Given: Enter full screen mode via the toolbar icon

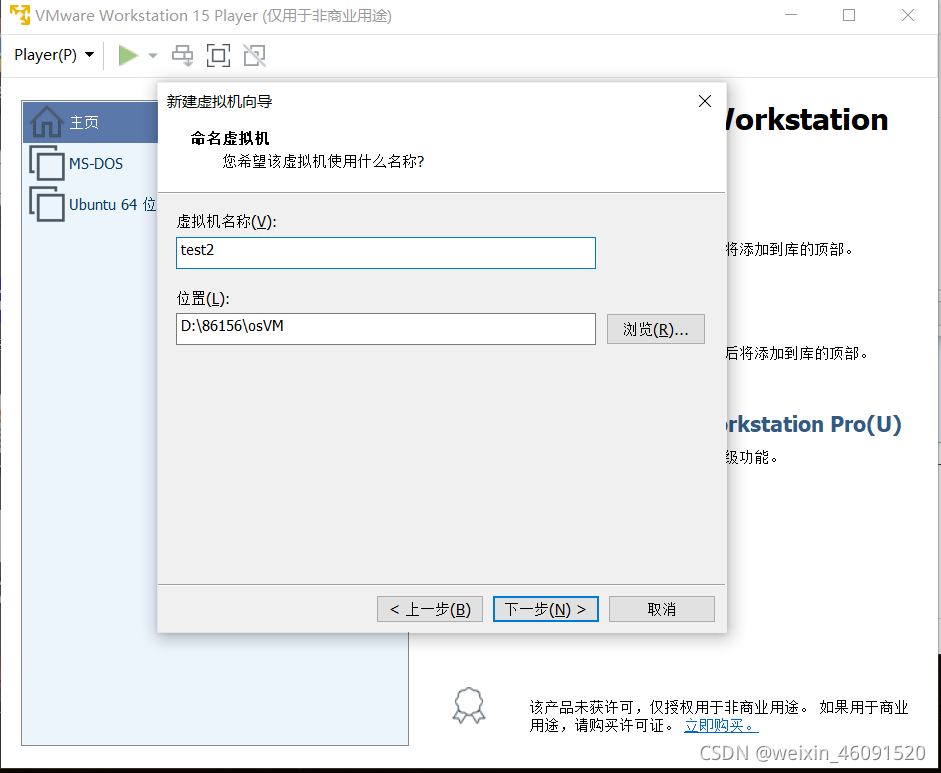Looking at the screenshot, I should click(218, 55).
